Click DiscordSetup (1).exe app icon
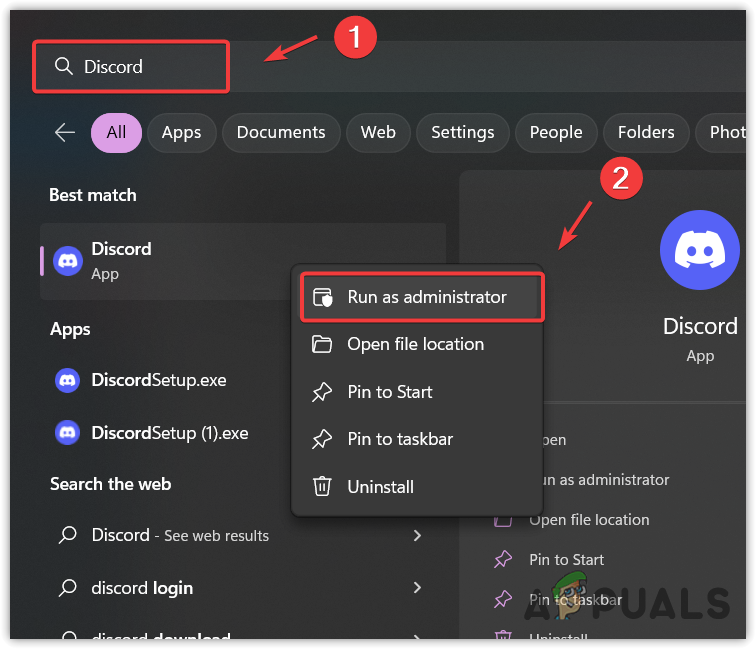756x649 pixels. pyautogui.click(x=68, y=433)
